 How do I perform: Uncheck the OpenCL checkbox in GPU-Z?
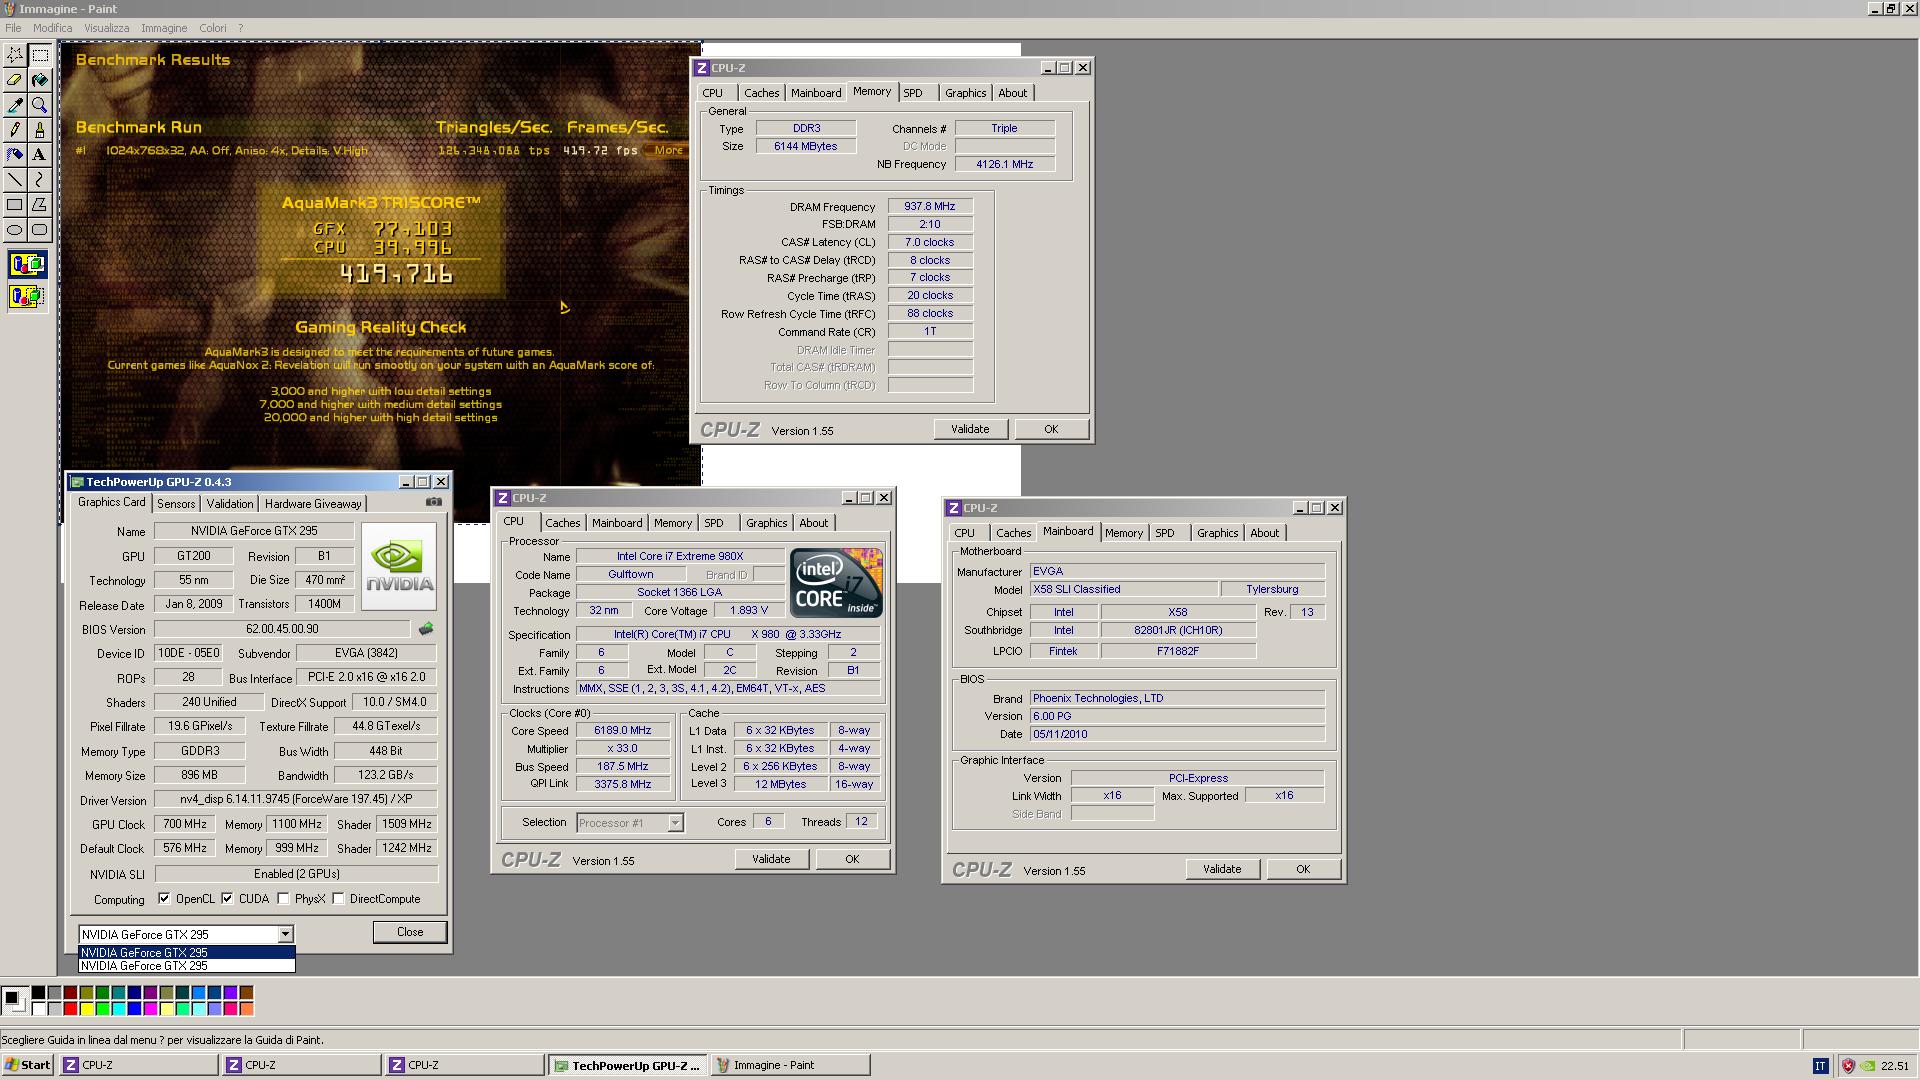164,899
